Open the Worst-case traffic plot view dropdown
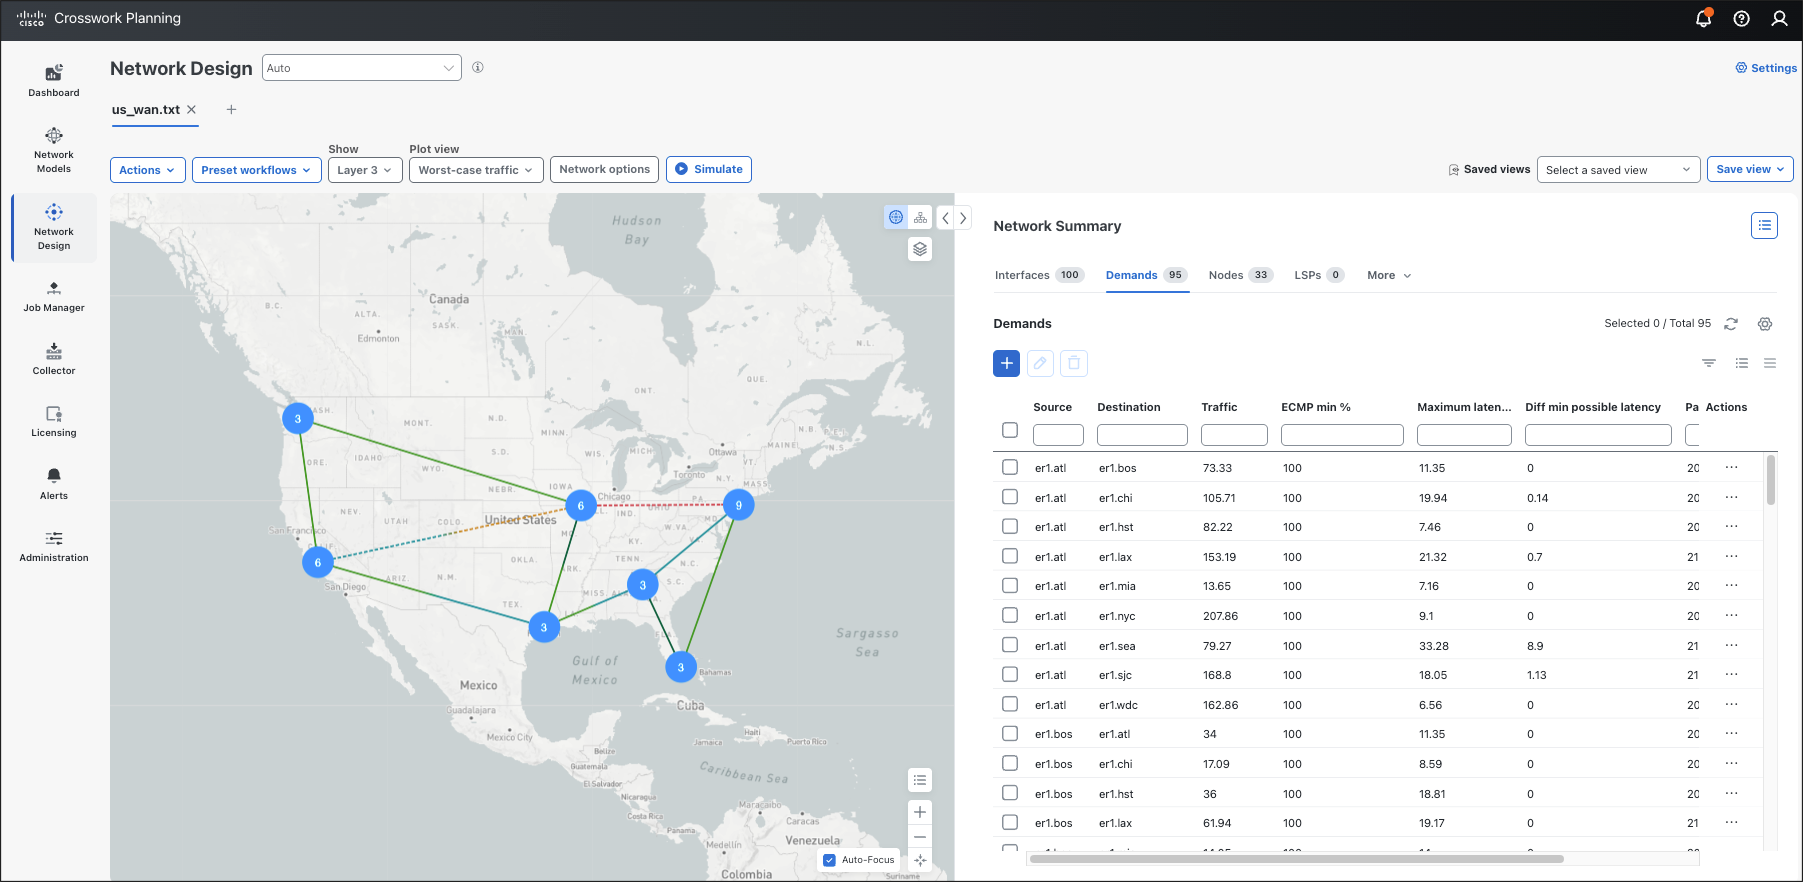 (476, 170)
